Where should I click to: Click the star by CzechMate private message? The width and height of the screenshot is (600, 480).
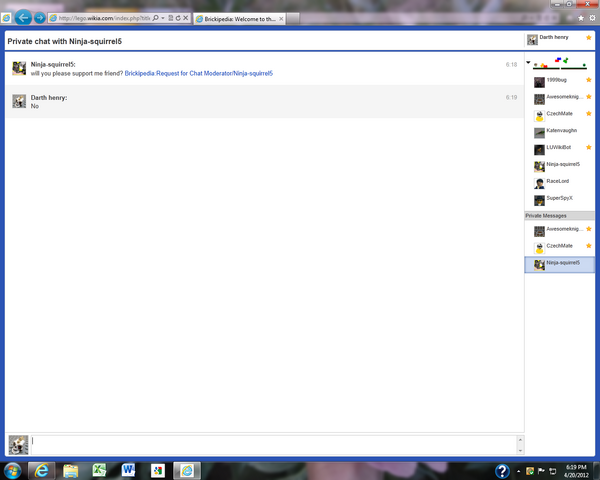589,245
